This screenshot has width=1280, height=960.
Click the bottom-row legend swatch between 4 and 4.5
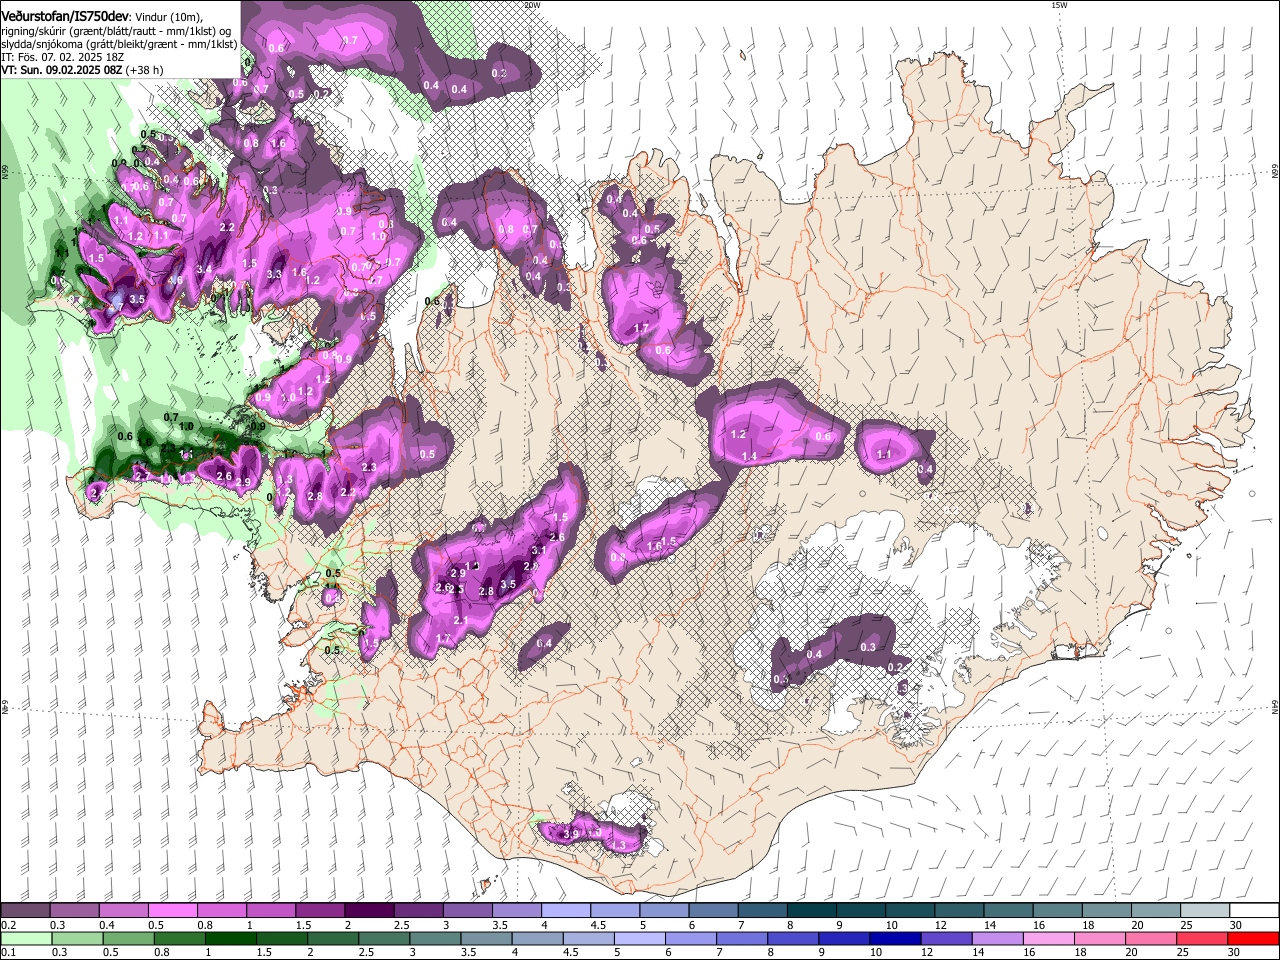click(537, 938)
